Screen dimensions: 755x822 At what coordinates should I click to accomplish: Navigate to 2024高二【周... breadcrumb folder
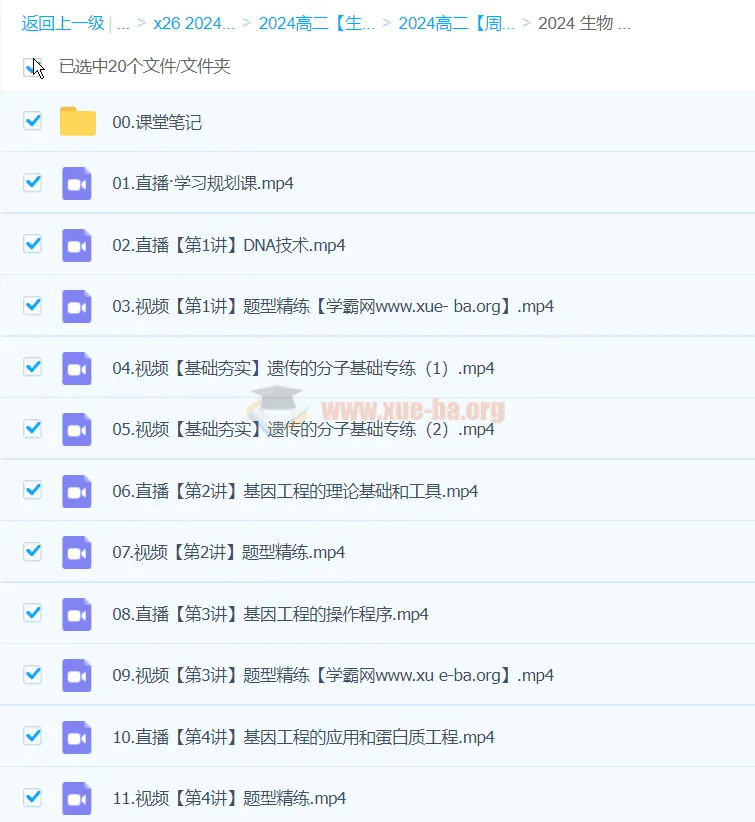pyautogui.click(x=457, y=24)
